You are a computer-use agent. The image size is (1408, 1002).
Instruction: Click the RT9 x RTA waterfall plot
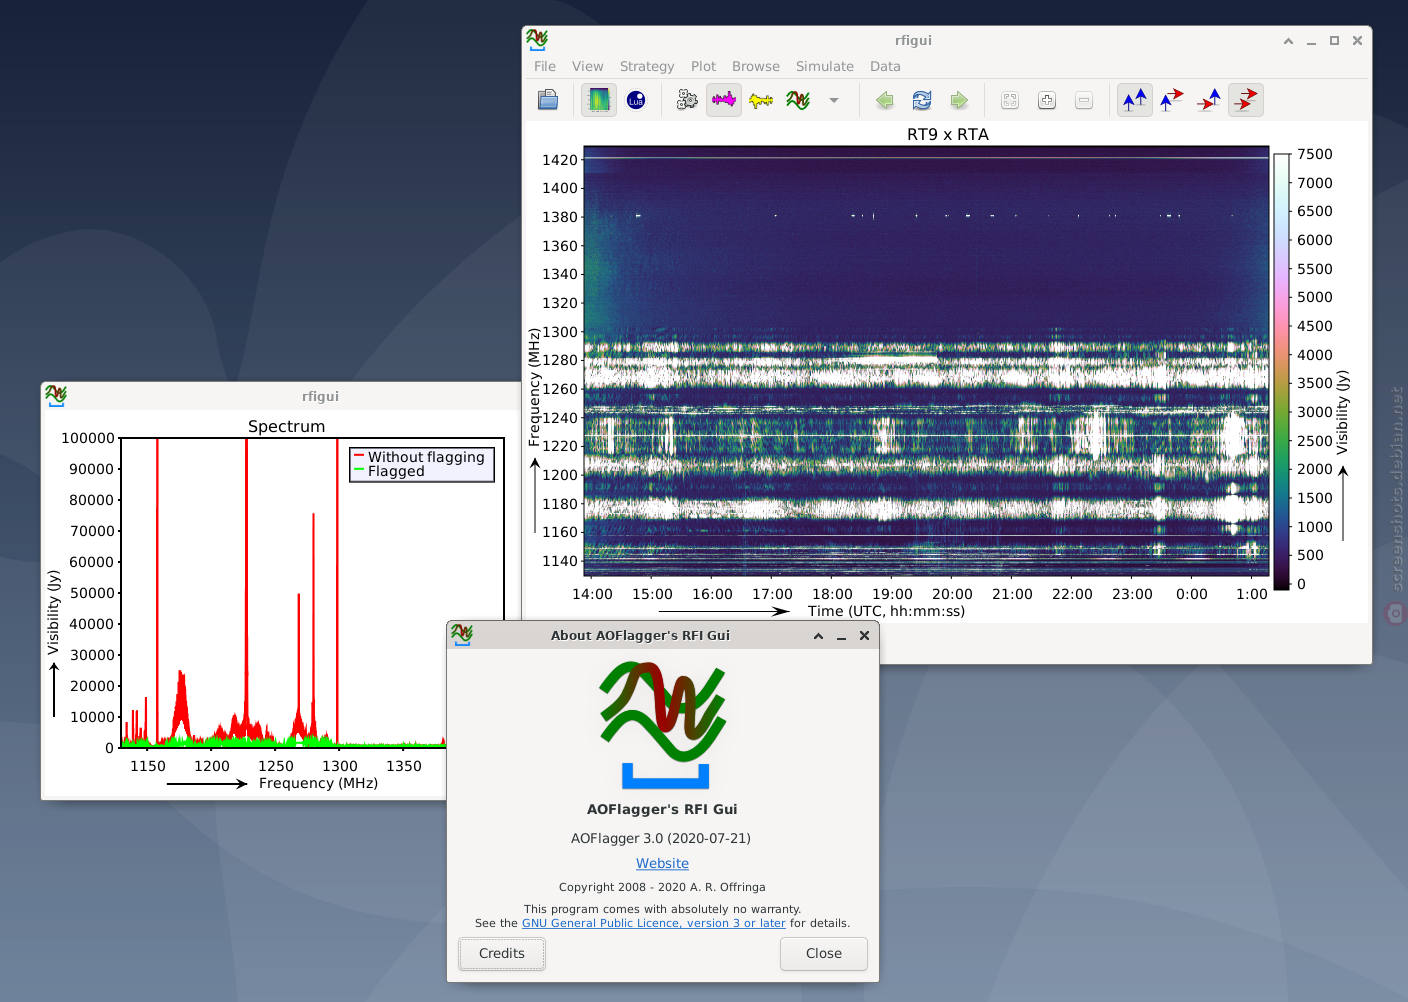[926, 361]
